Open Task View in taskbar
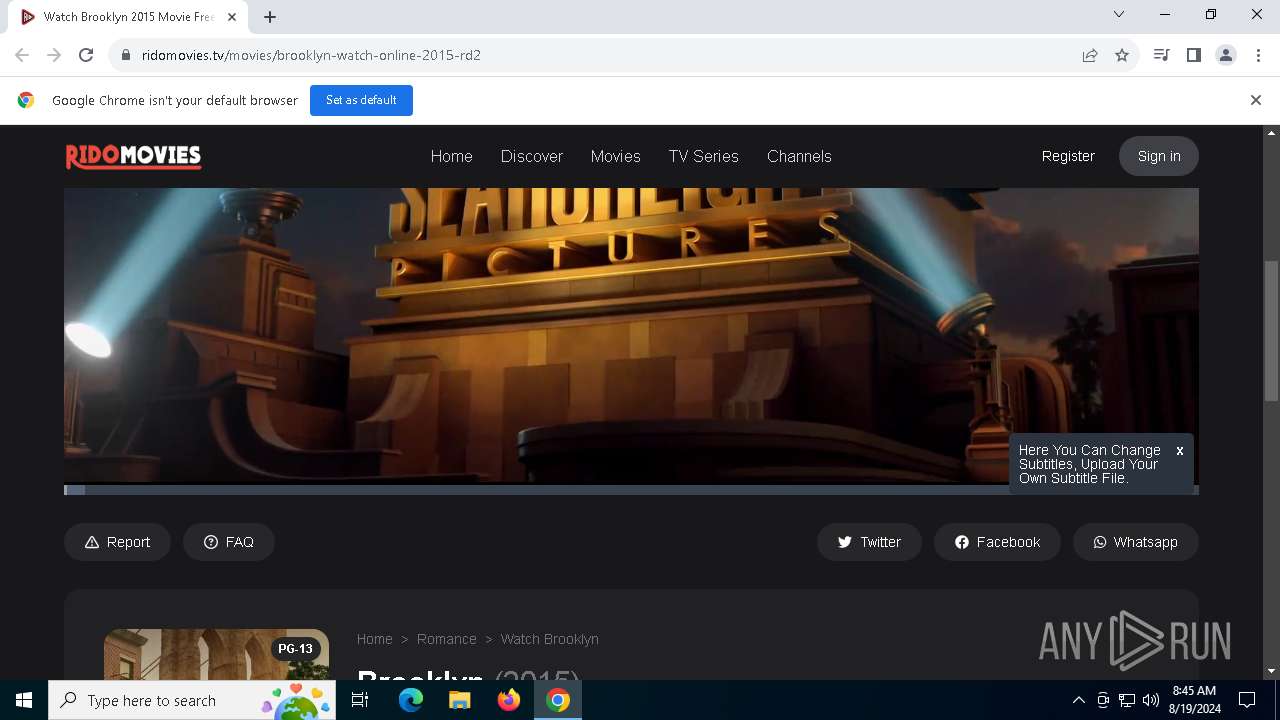This screenshot has height=720, width=1280. 360,700
